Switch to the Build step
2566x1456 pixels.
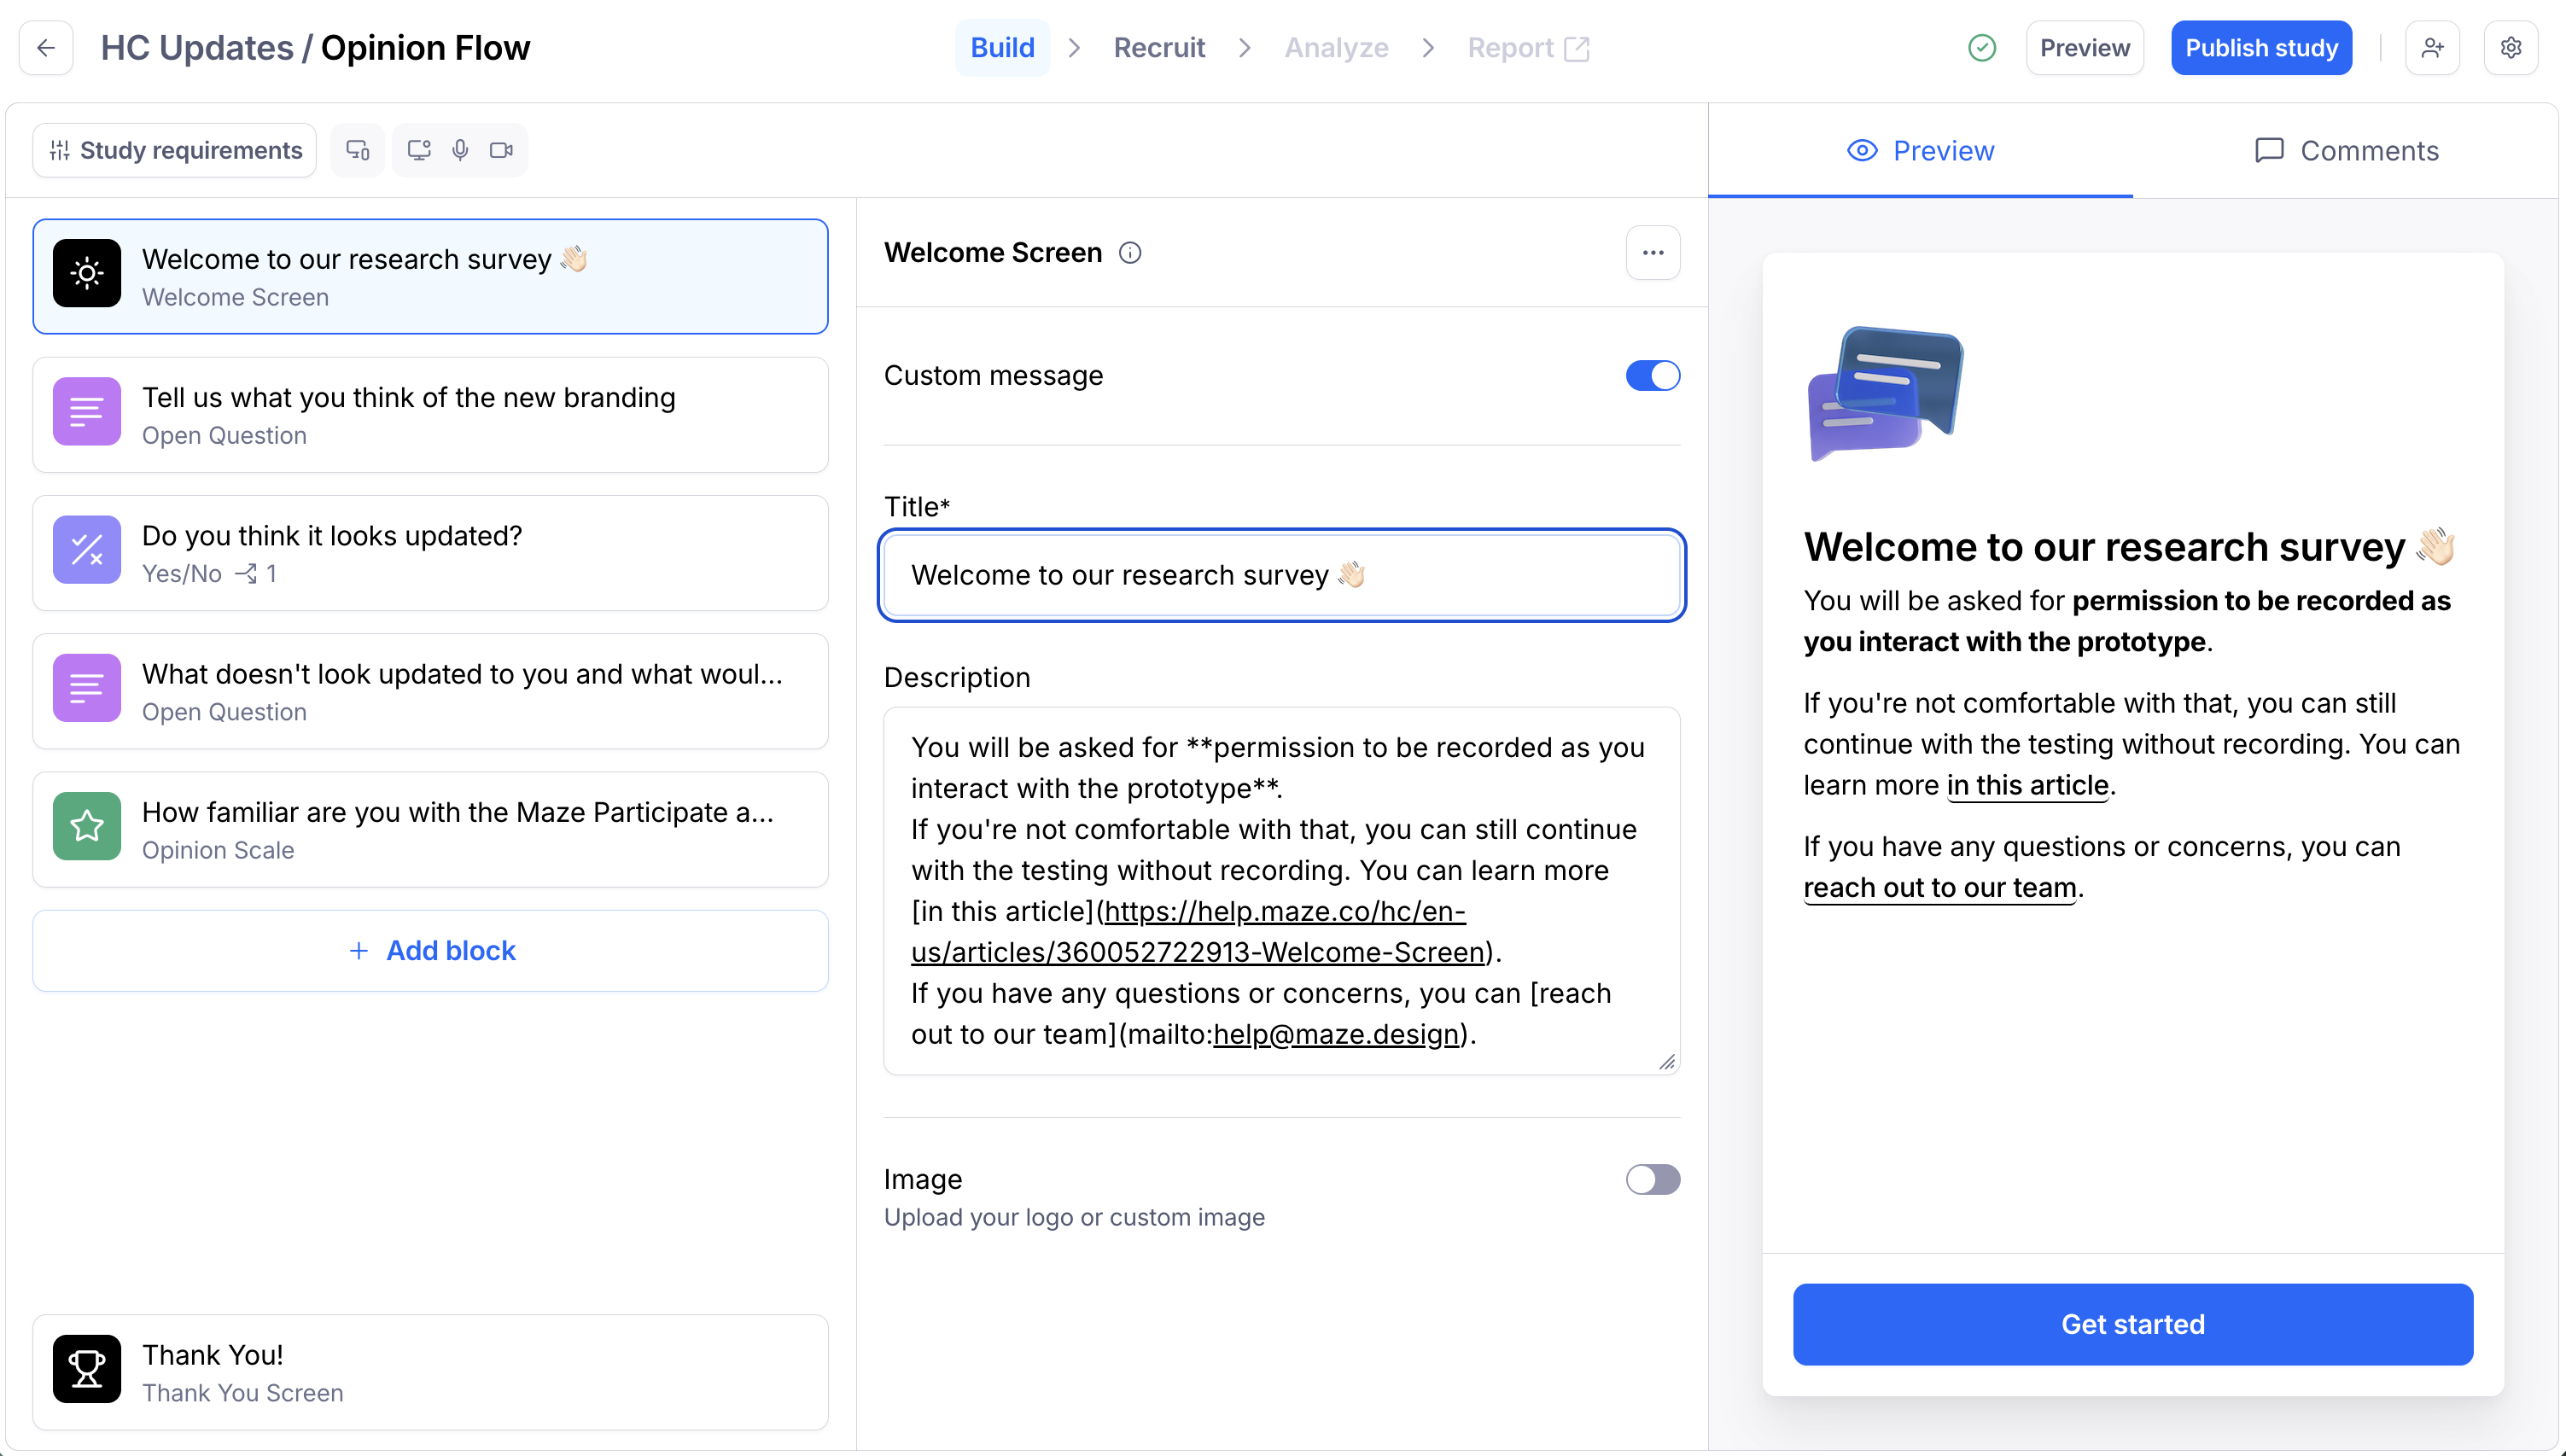pyautogui.click(x=1002, y=48)
